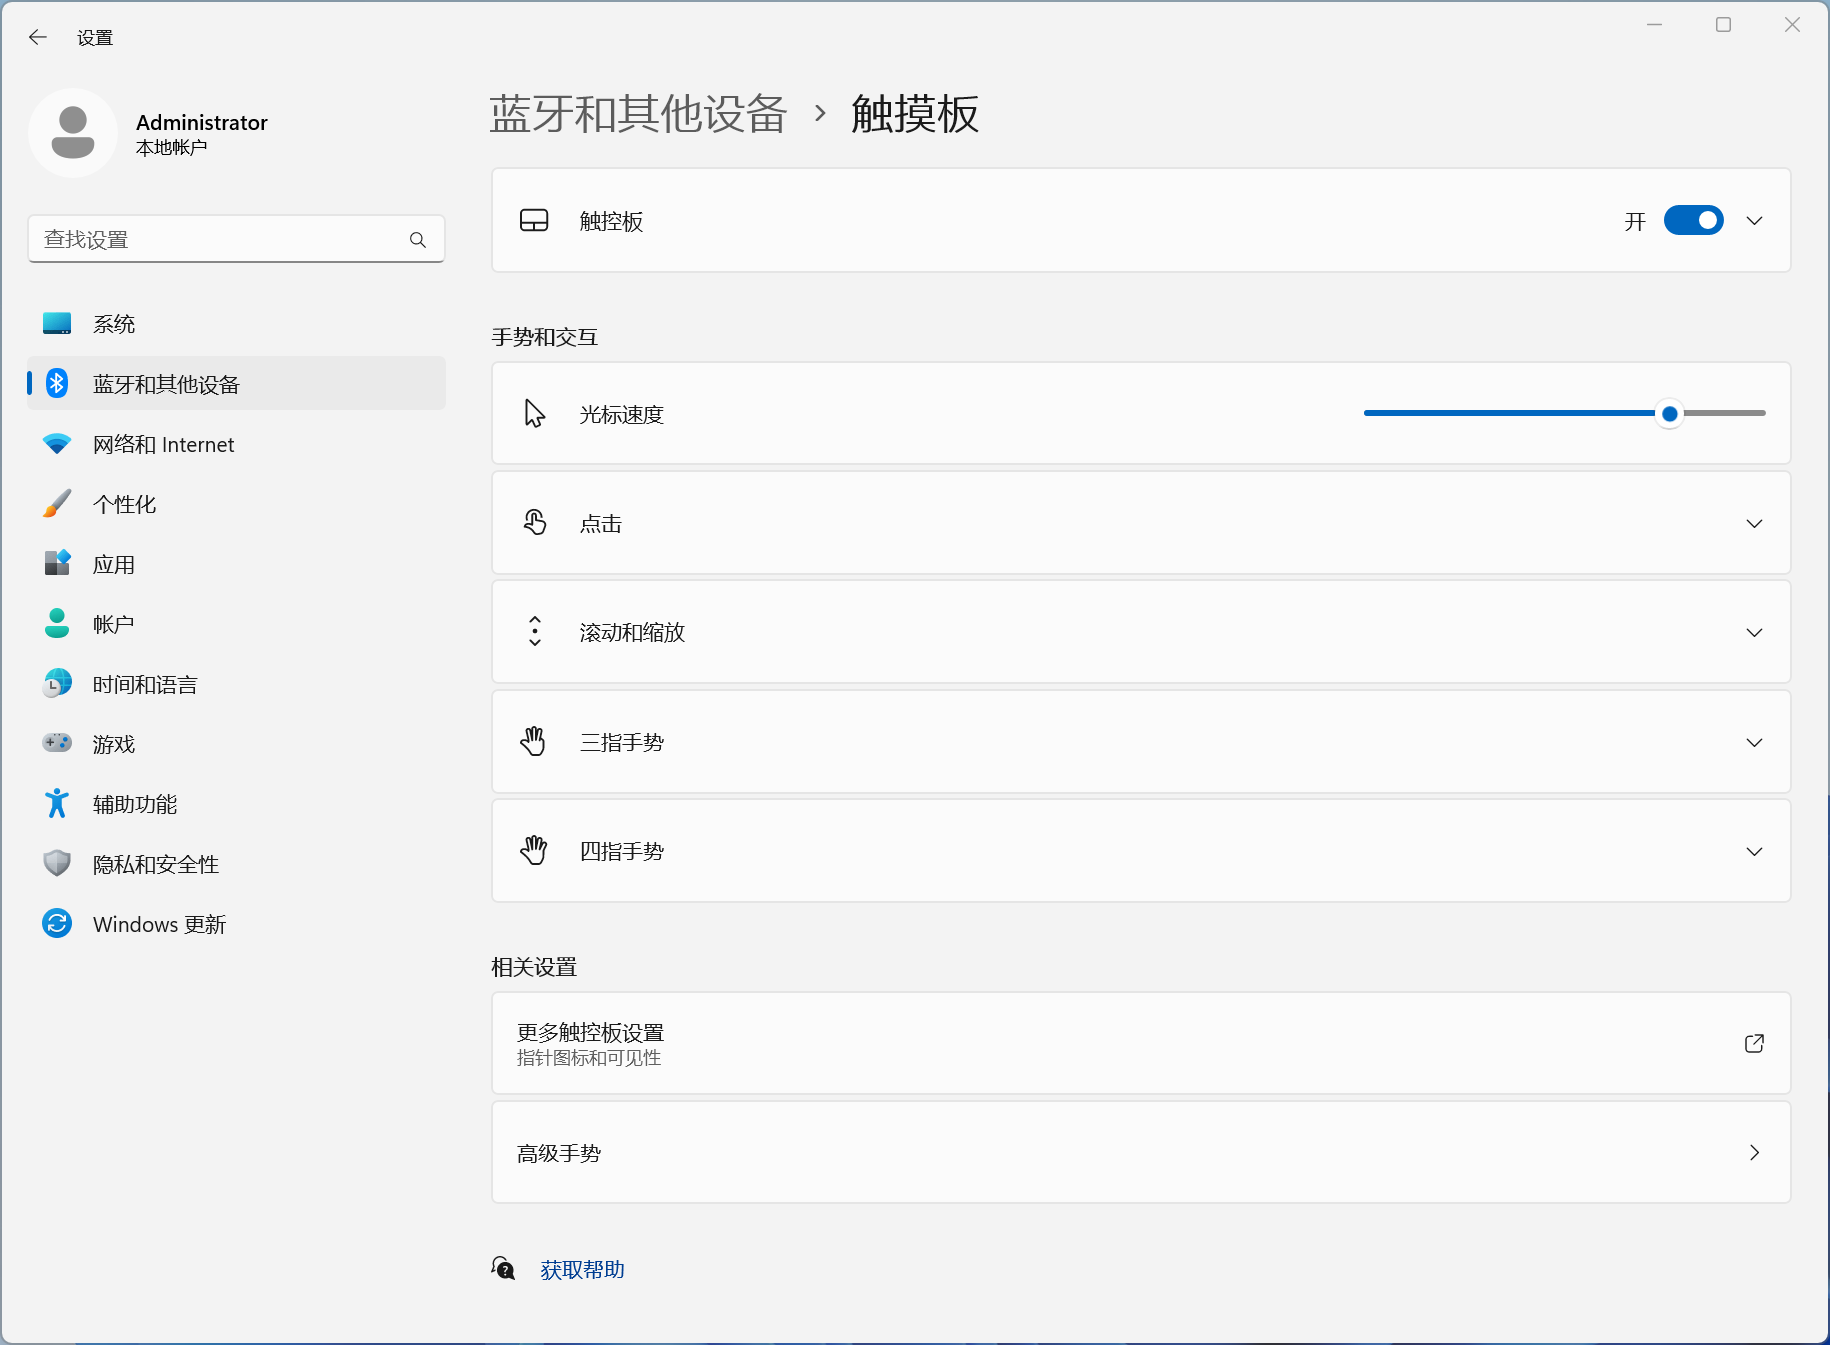Viewport: 1830px width, 1345px height.
Task: Click the Windows 更新 sync icon
Action: point(57,924)
